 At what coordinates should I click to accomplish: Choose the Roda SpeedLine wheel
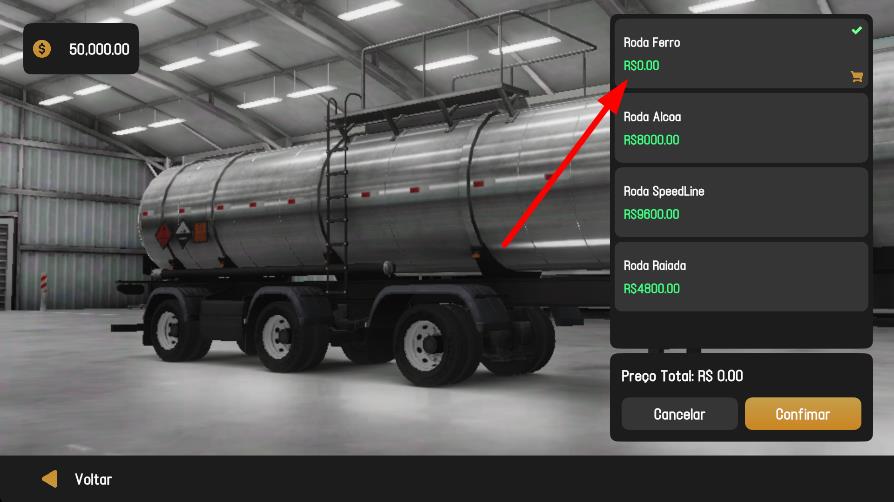pos(741,203)
